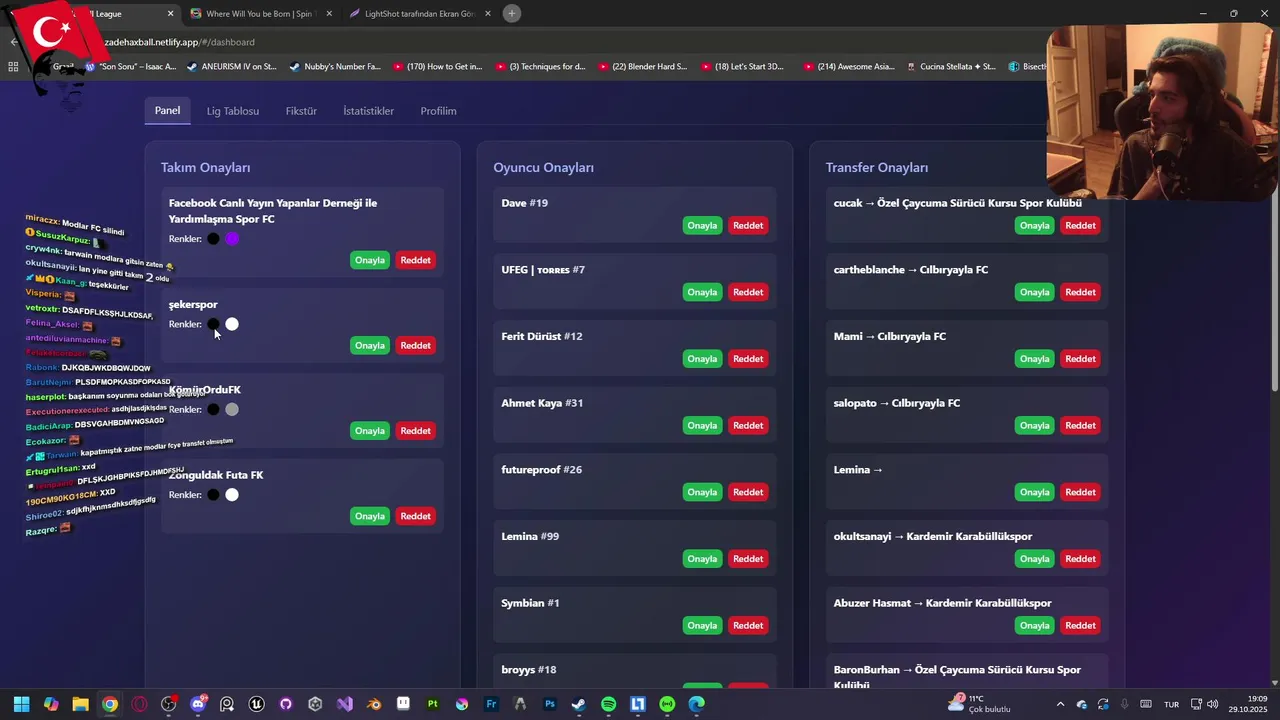The width and height of the screenshot is (1280, 720).
Task: Reject player Ahmet Kaya #31
Action: [x=748, y=425]
